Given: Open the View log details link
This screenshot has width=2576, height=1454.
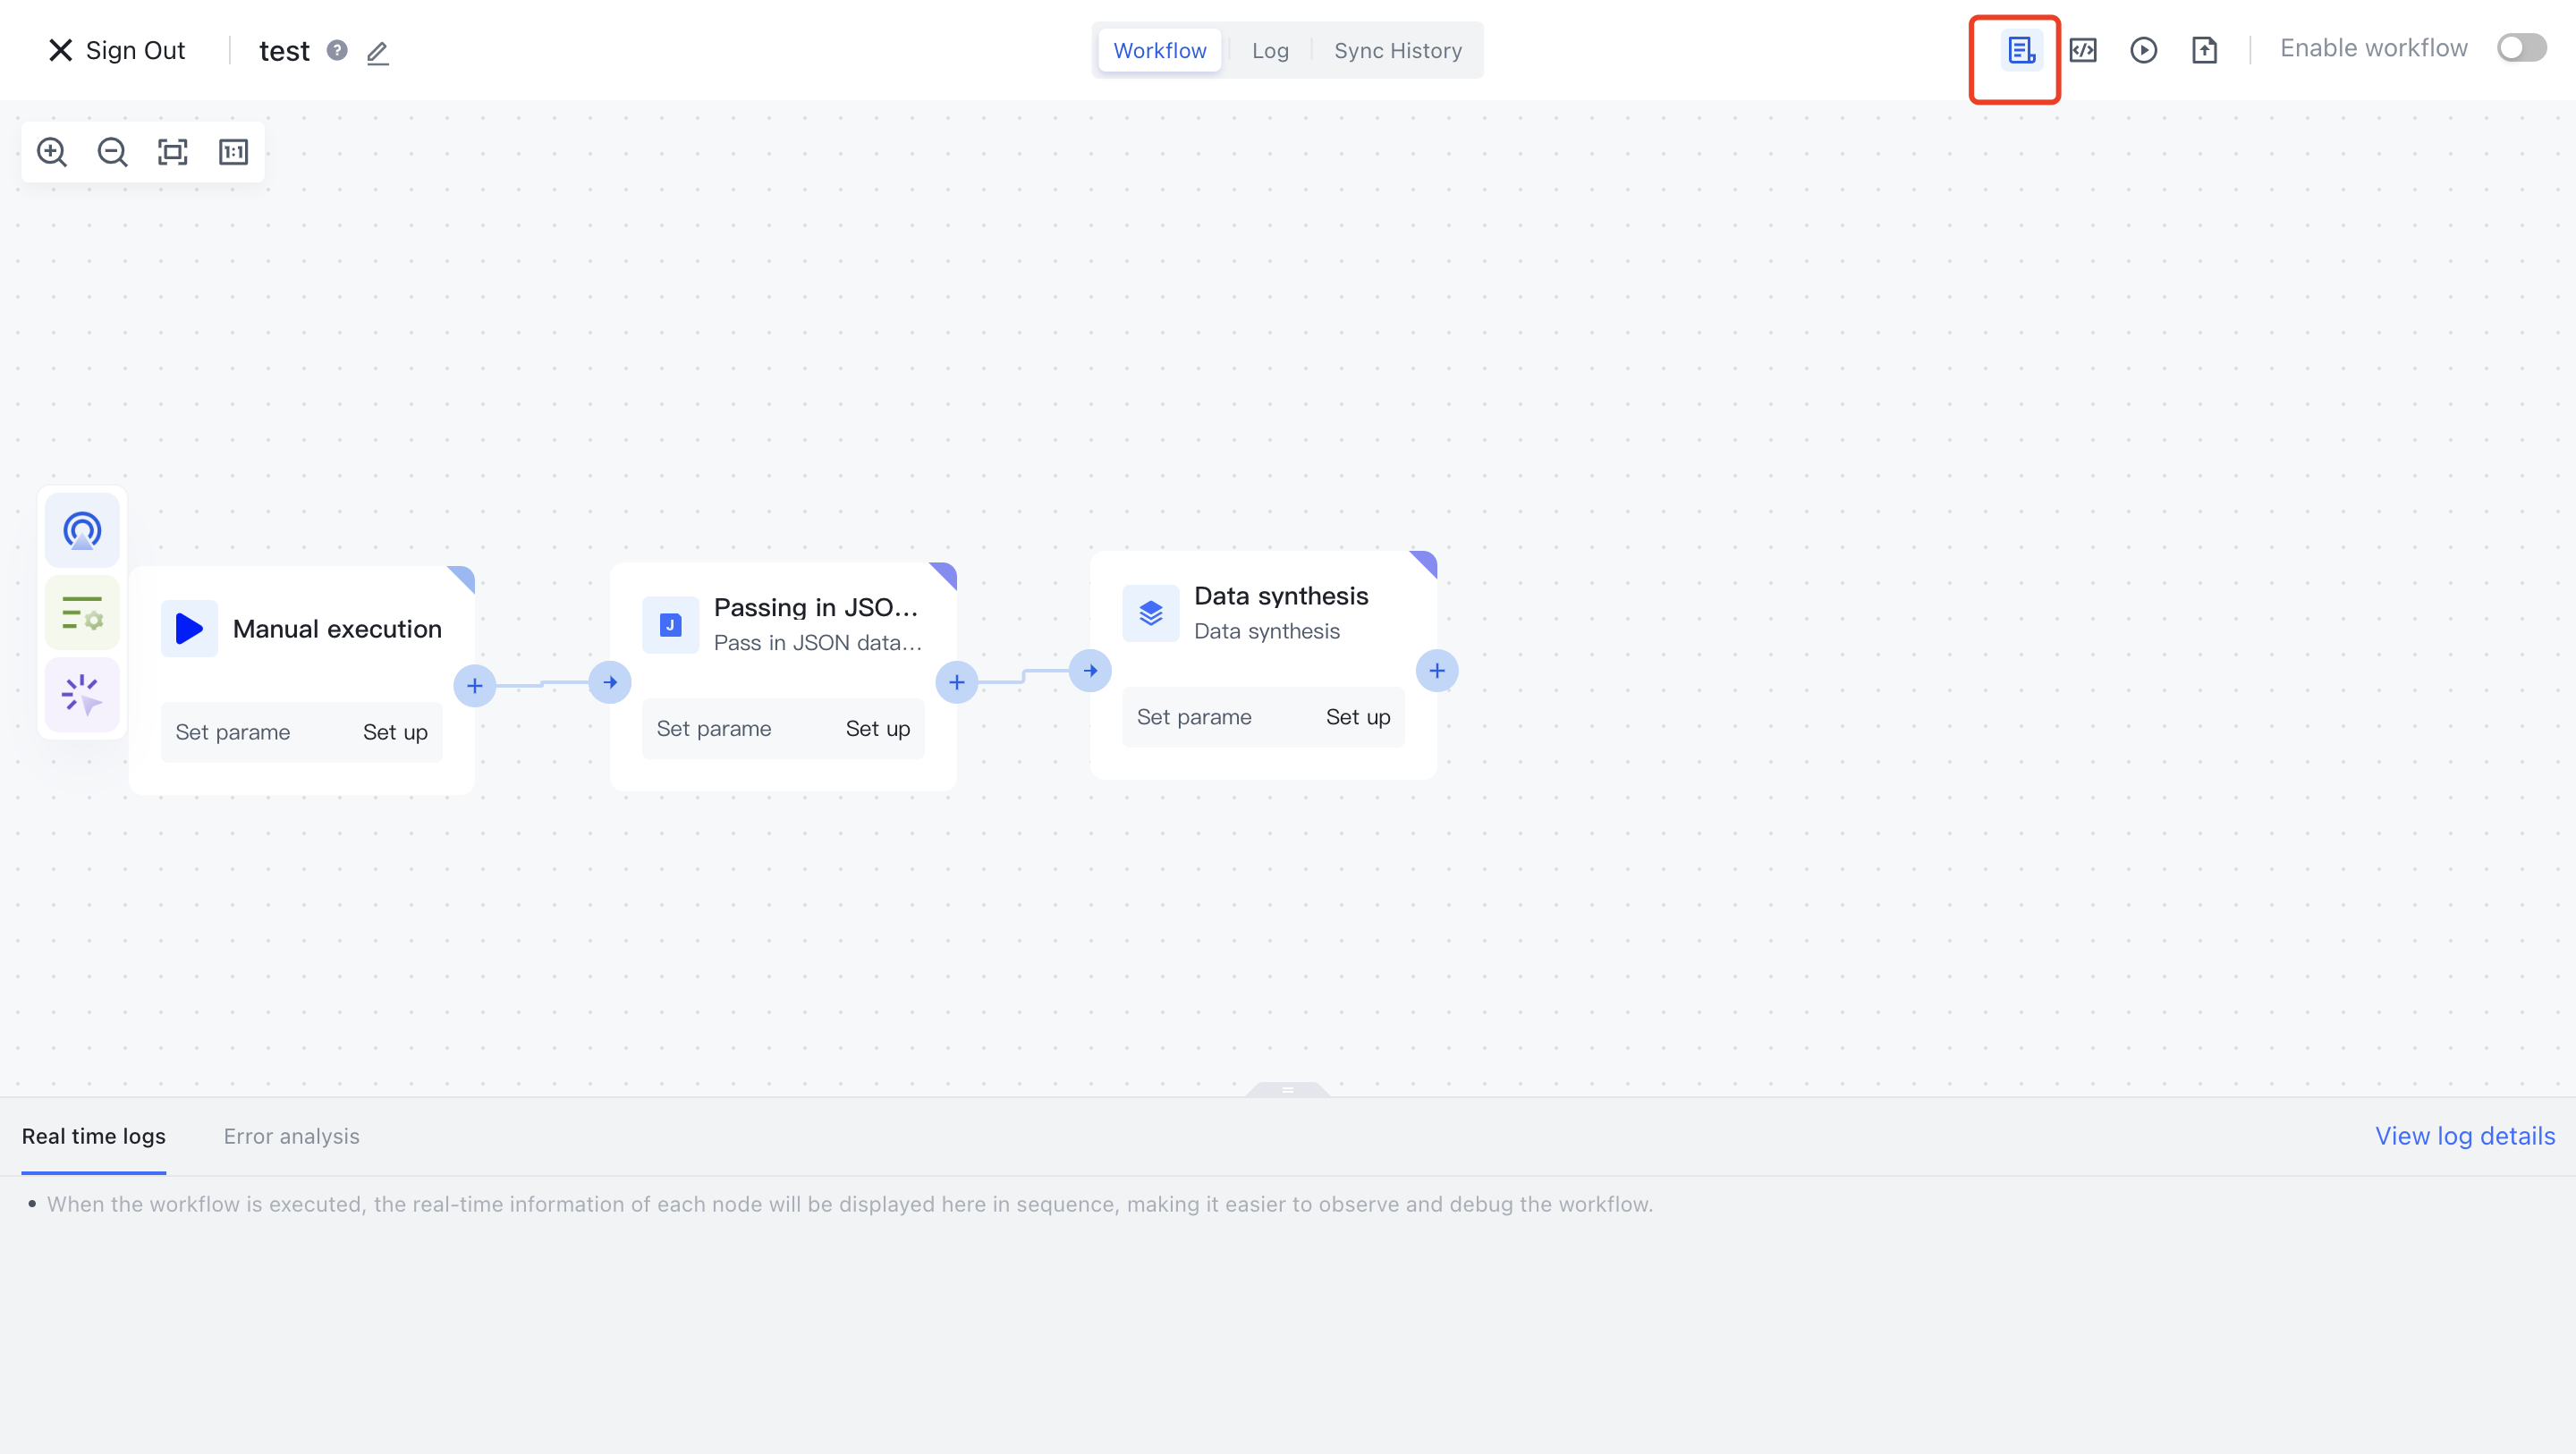Looking at the screenshot, I should (2464, 1136).
